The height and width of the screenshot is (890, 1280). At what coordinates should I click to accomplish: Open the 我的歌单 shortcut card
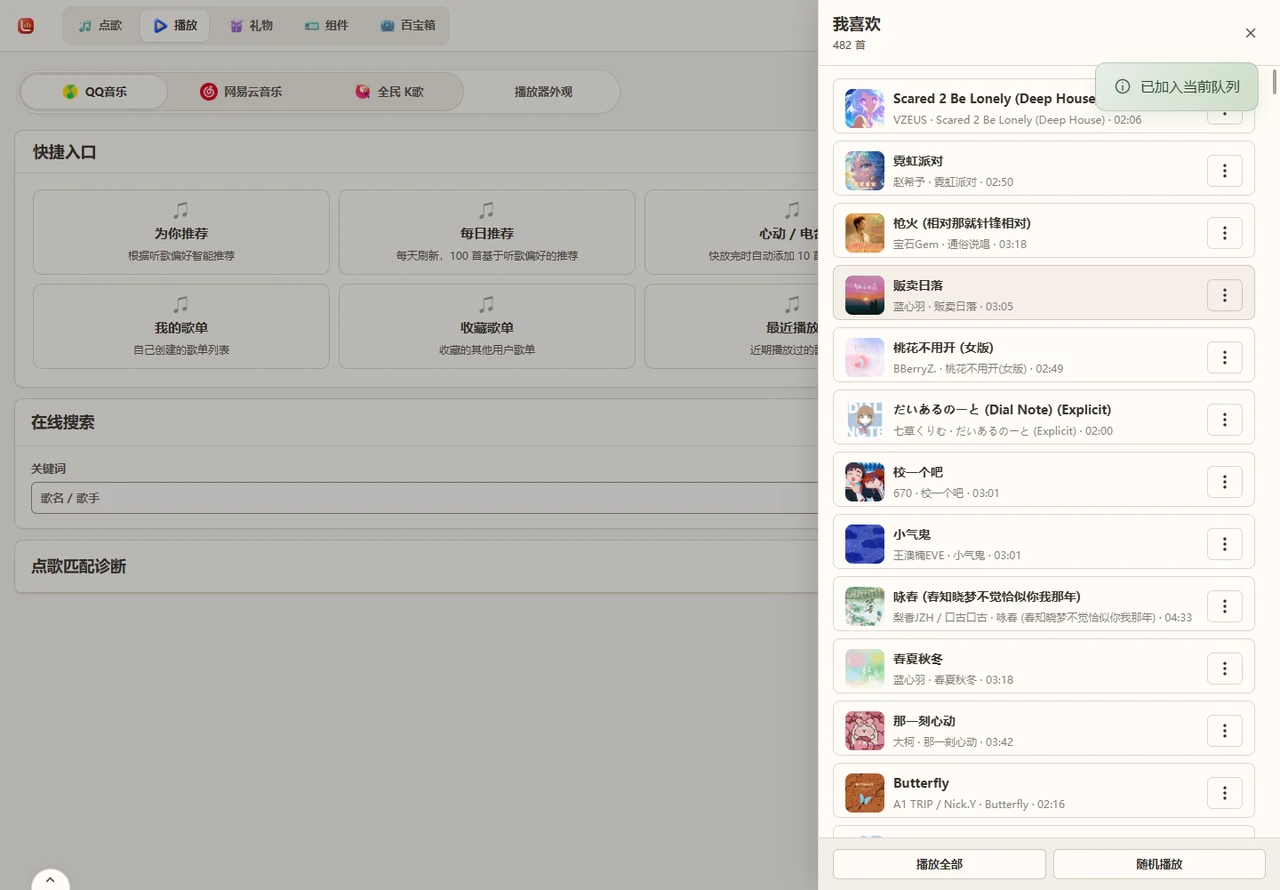click(181, 326)
